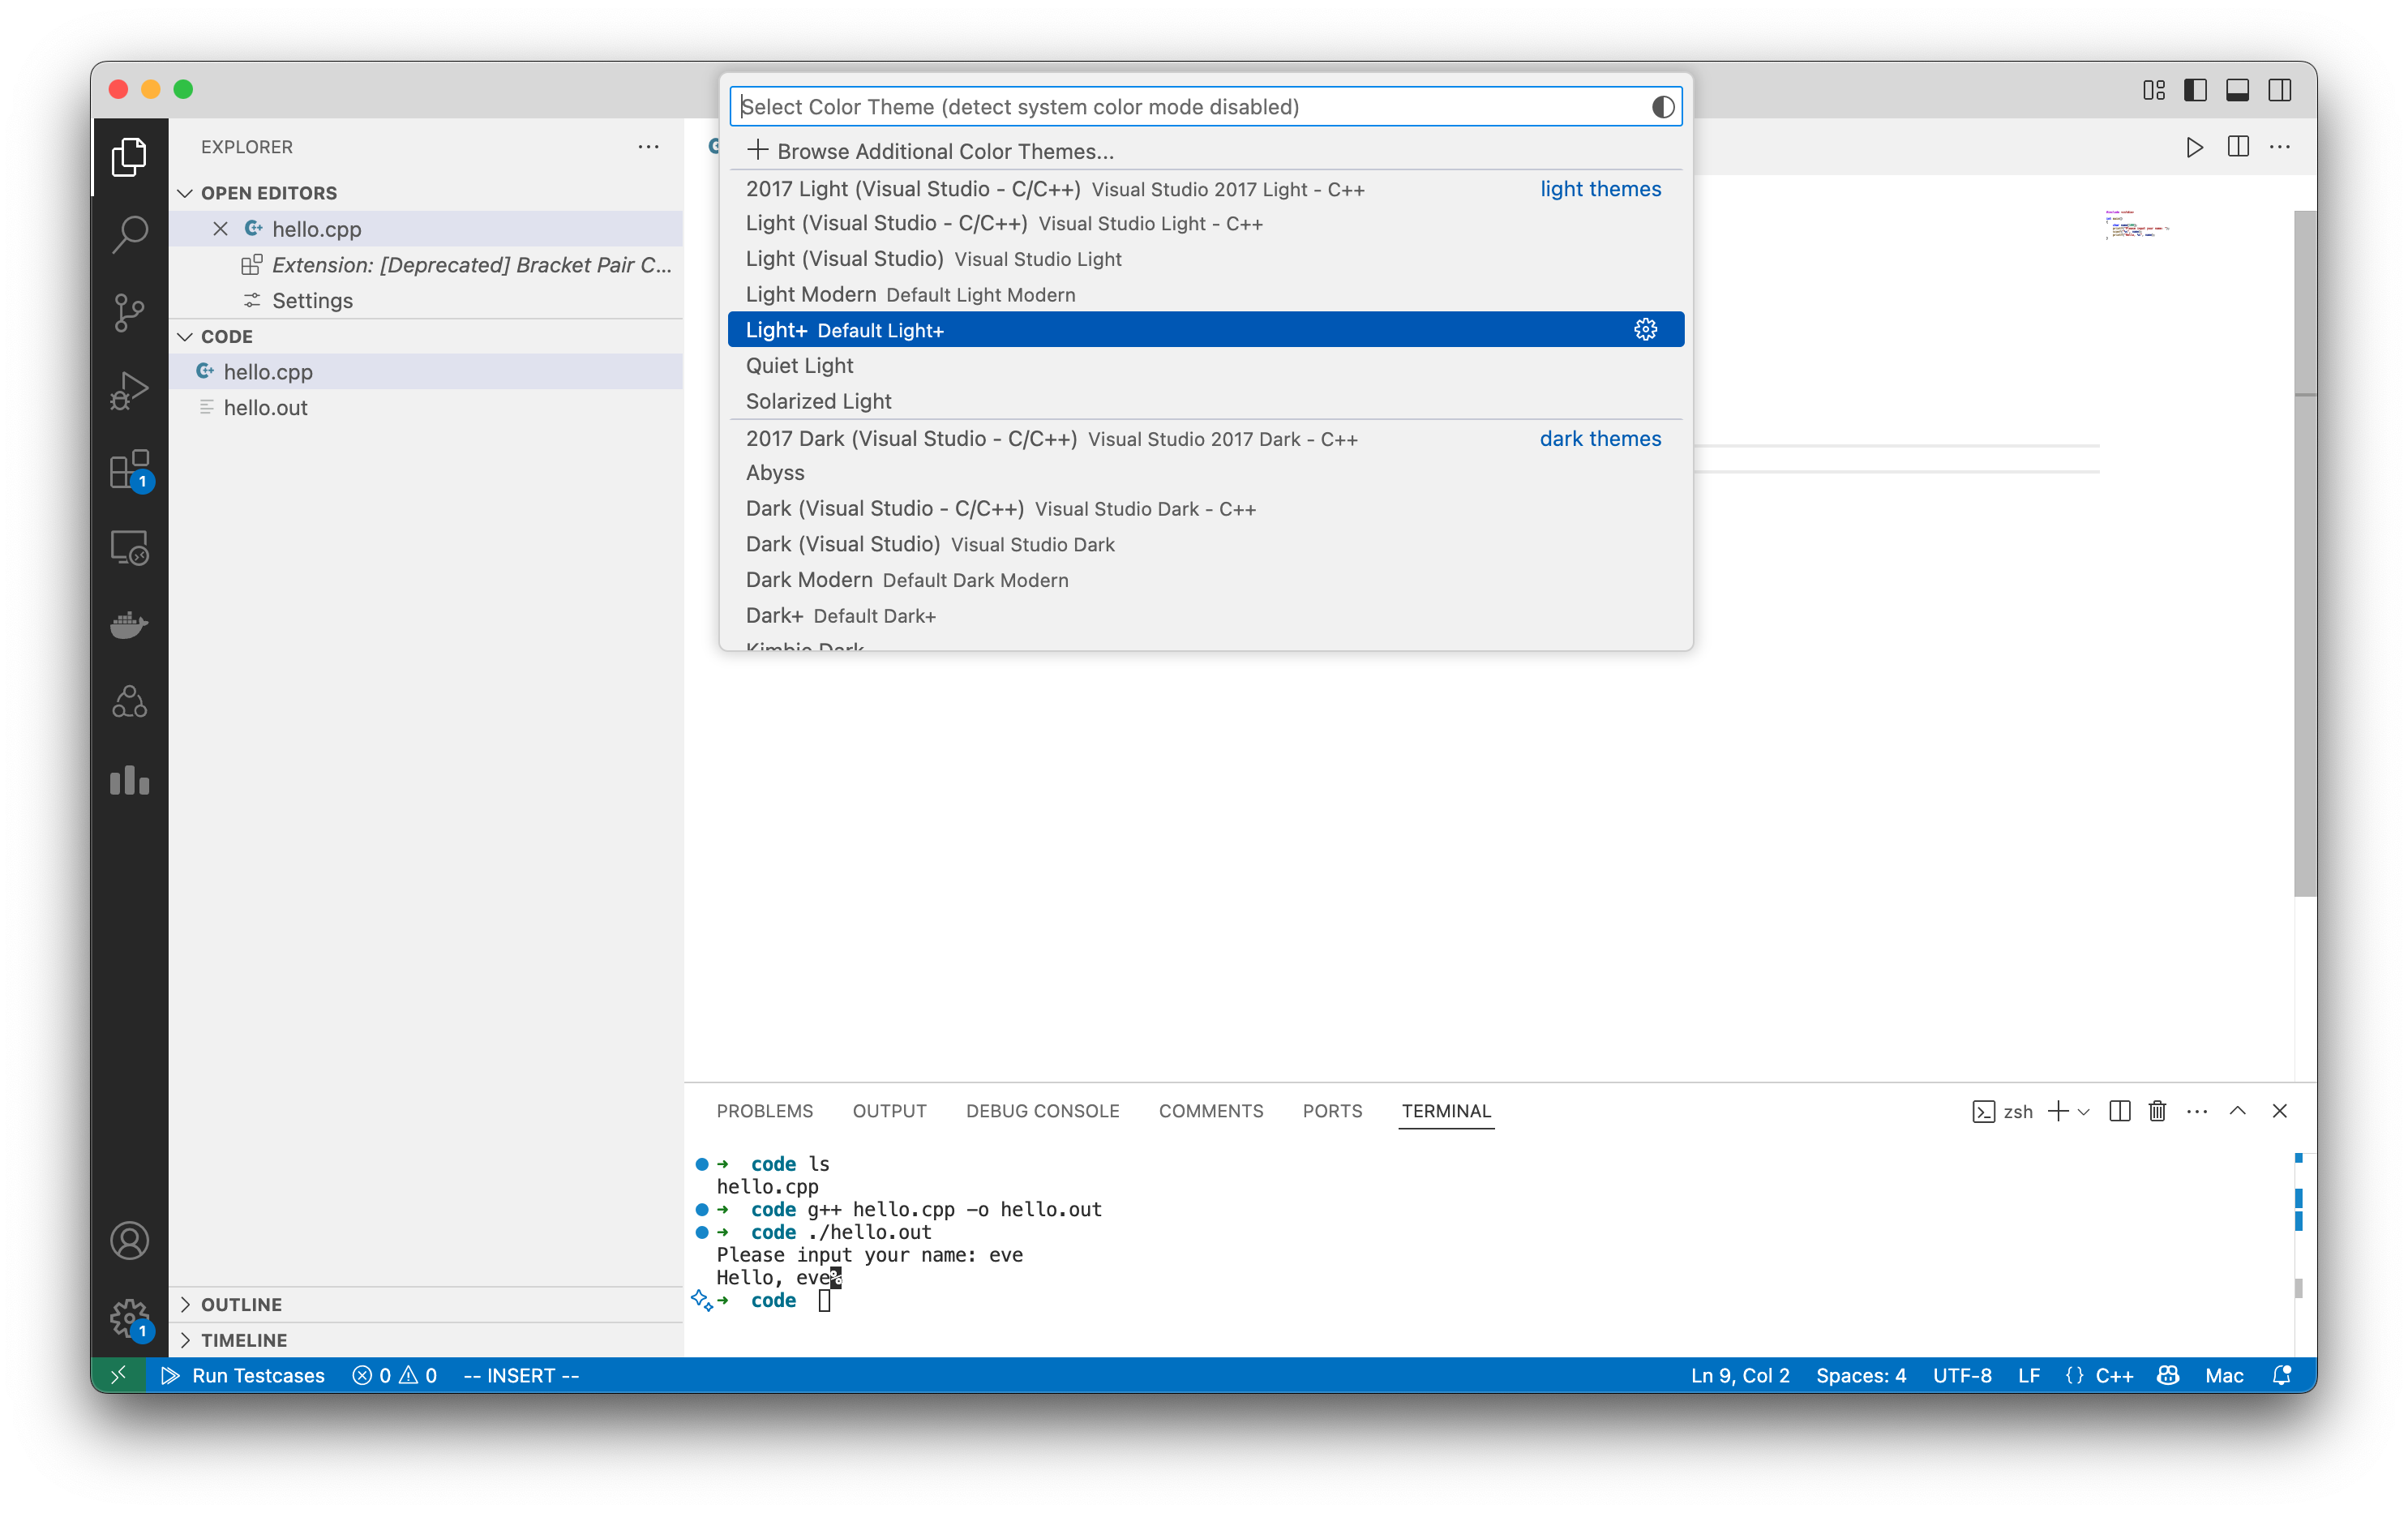The image size is (2408, 1513).
Task: Expand the OUTLINE section
Action: click(186, 1304)
